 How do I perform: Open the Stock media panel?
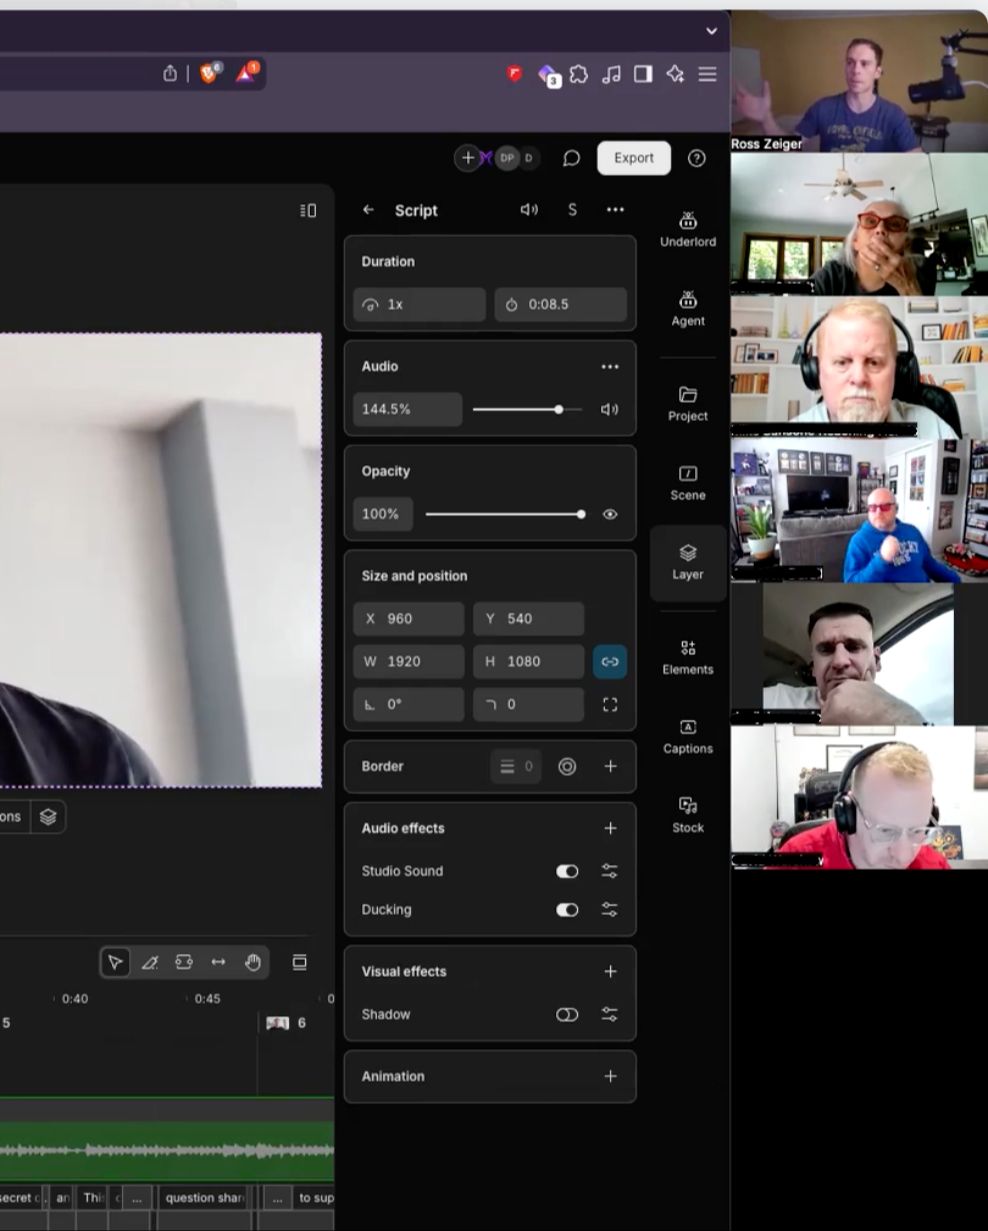688,815
